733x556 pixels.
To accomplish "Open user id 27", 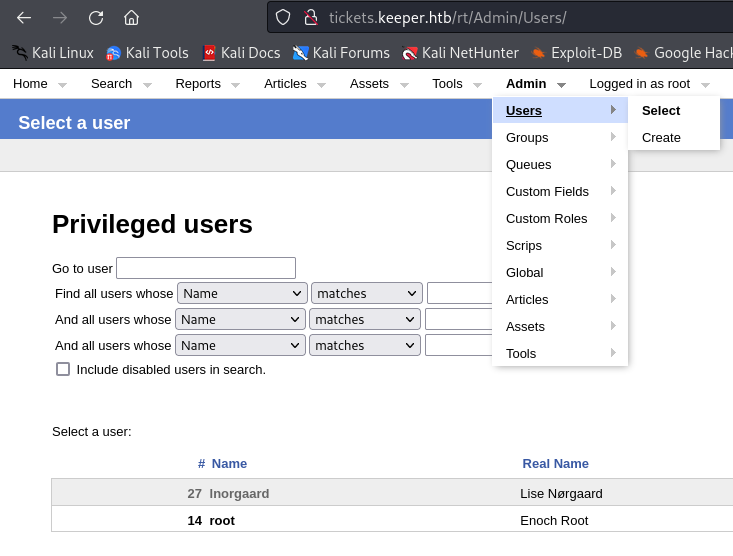I will 194,493.
